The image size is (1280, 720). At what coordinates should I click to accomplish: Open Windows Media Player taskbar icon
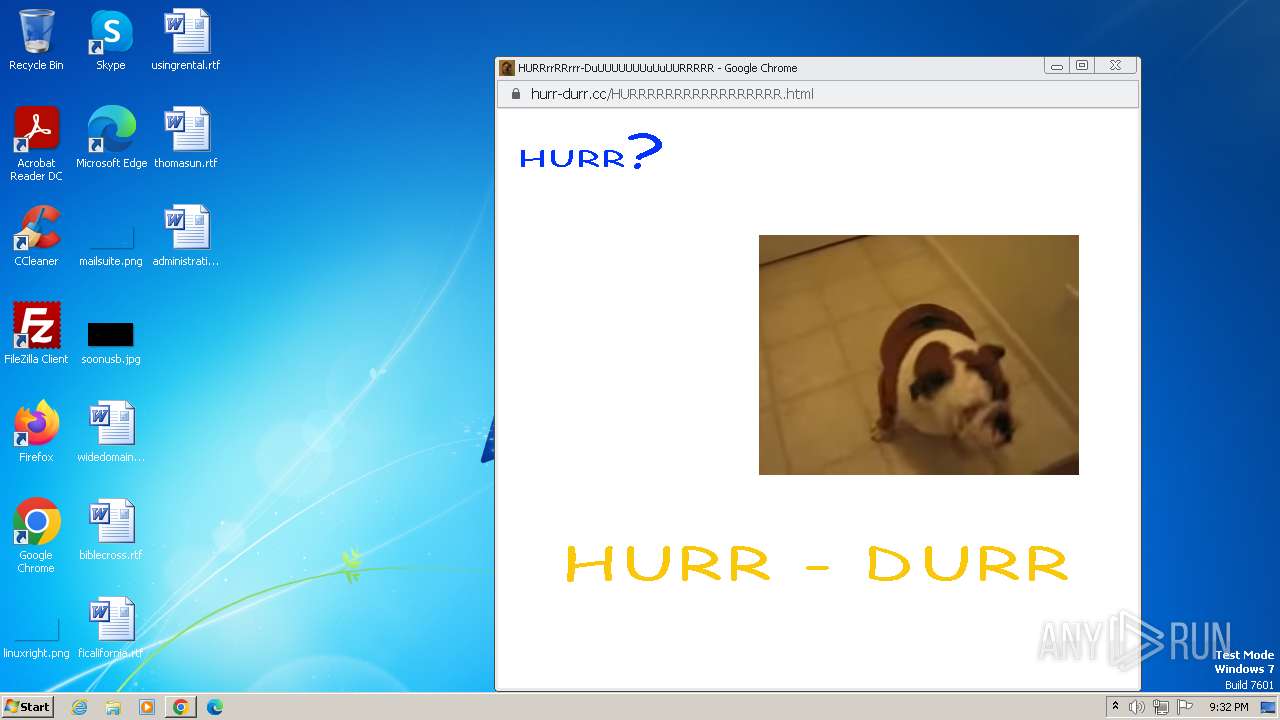point(147,707)
